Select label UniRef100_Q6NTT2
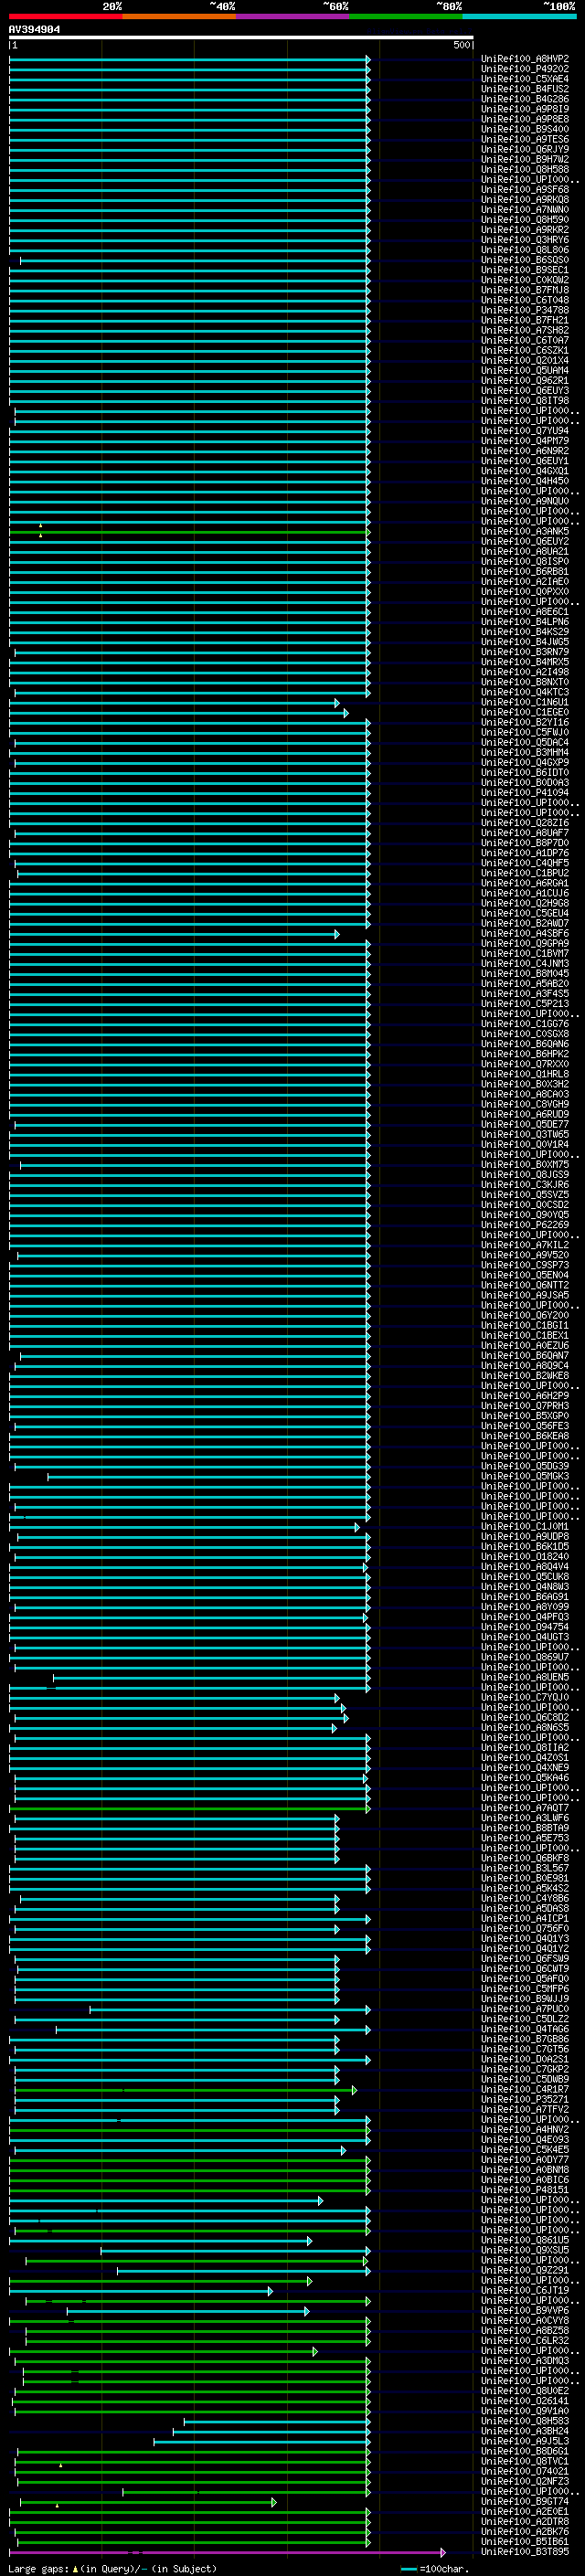The width and height of the screenshot is (585, 2576). tap(525, 1285)
